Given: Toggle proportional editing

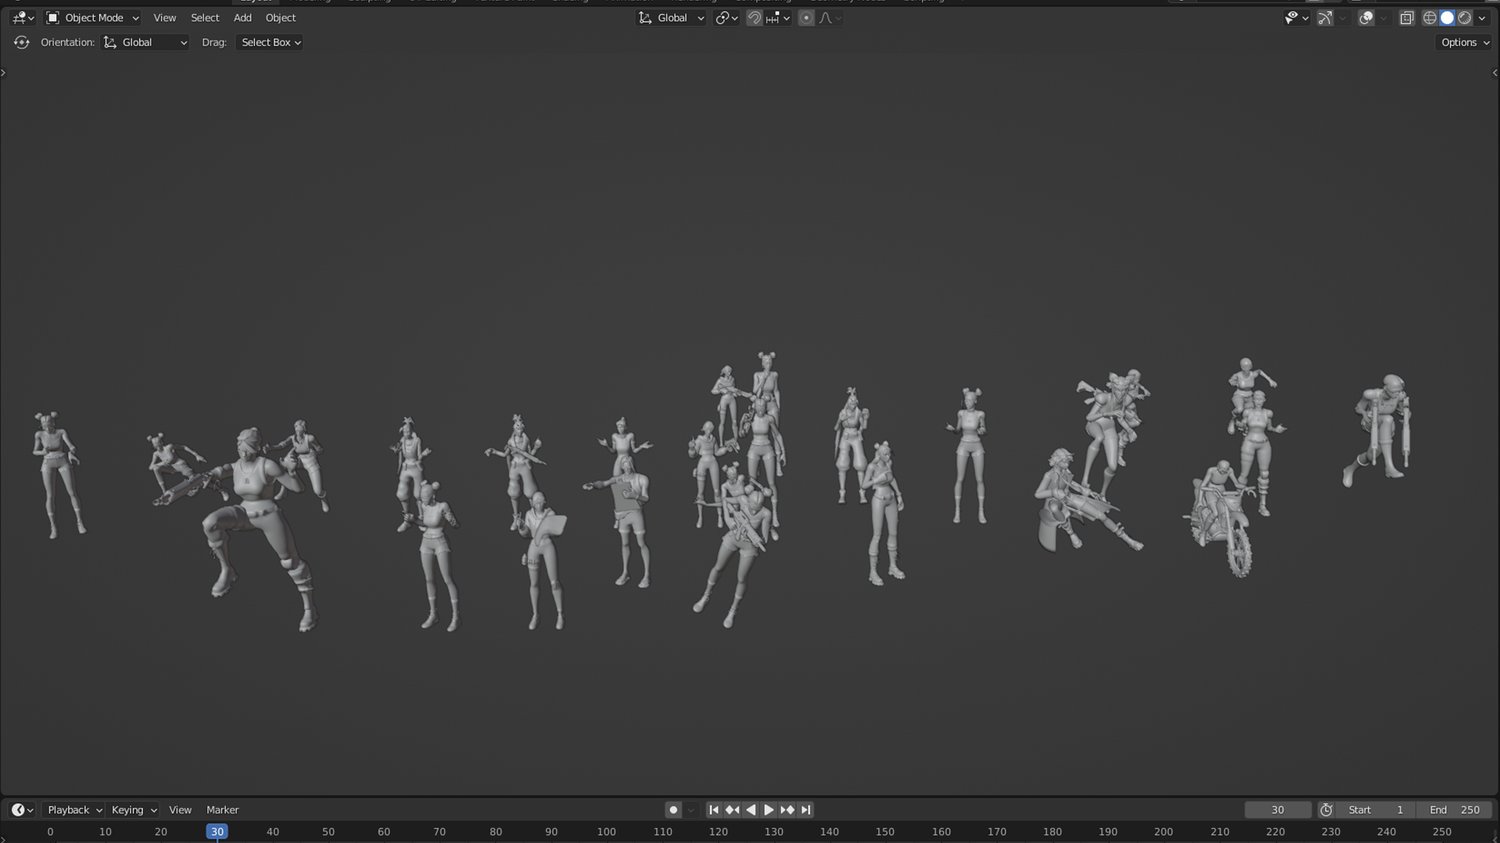Looking at the screenshot, I should pos(806,18).
